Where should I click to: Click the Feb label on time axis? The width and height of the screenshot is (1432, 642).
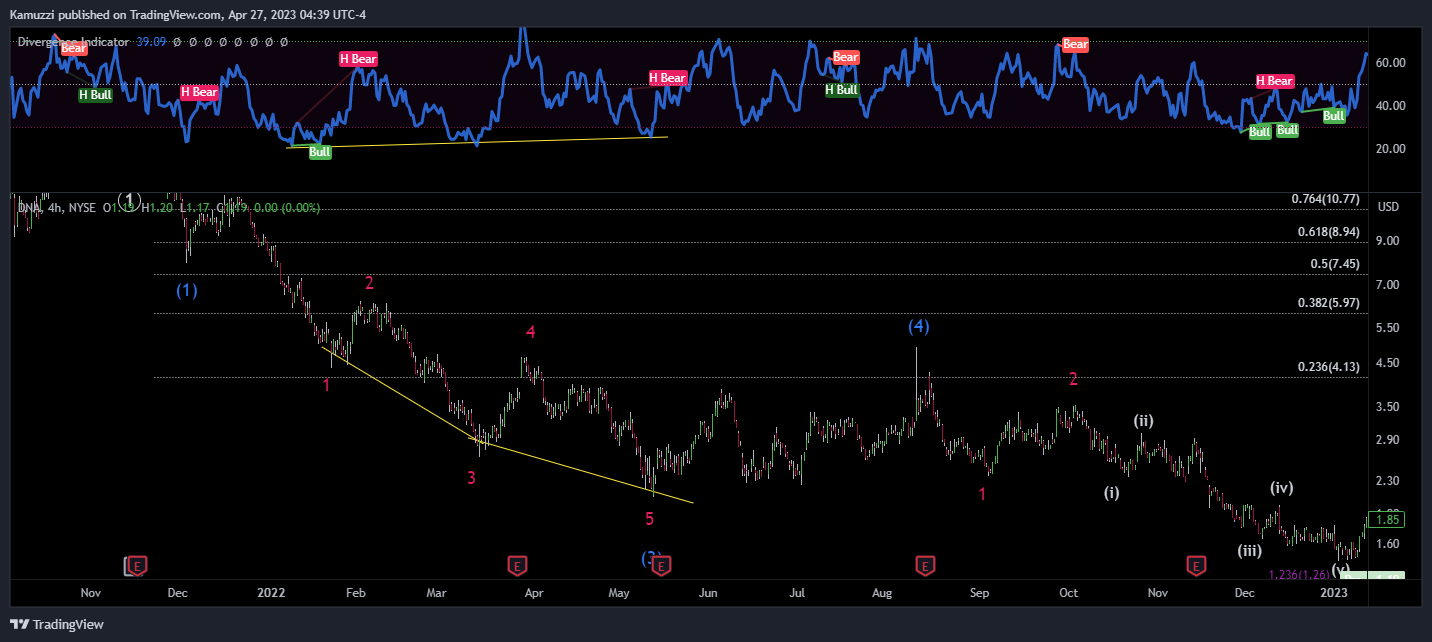click(x=355, y=593)
